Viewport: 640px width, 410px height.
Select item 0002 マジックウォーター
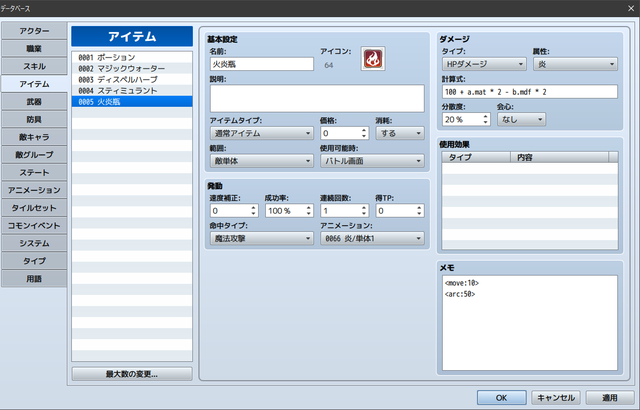[132, 68]
